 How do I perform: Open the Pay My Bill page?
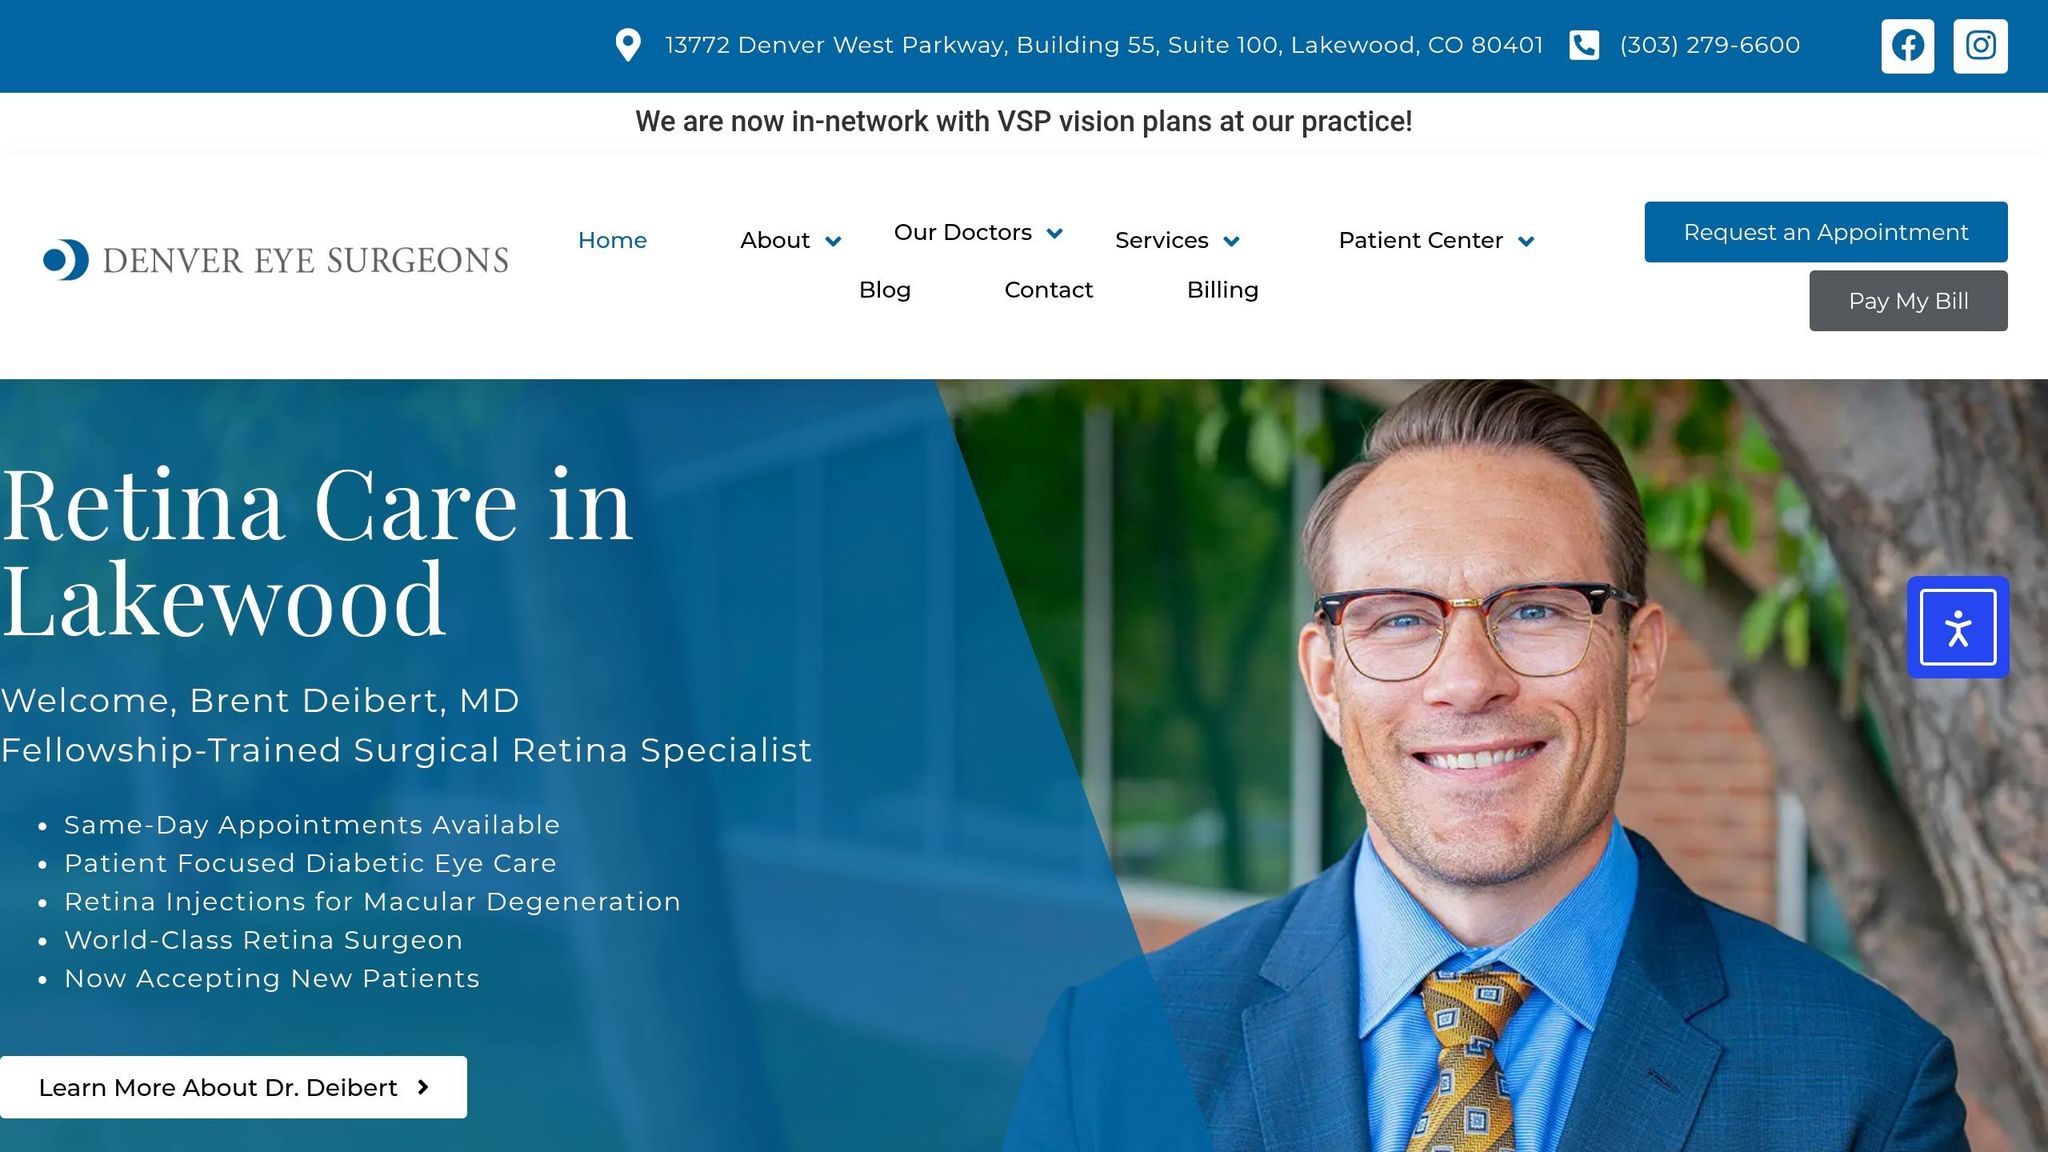point(1907,300)
